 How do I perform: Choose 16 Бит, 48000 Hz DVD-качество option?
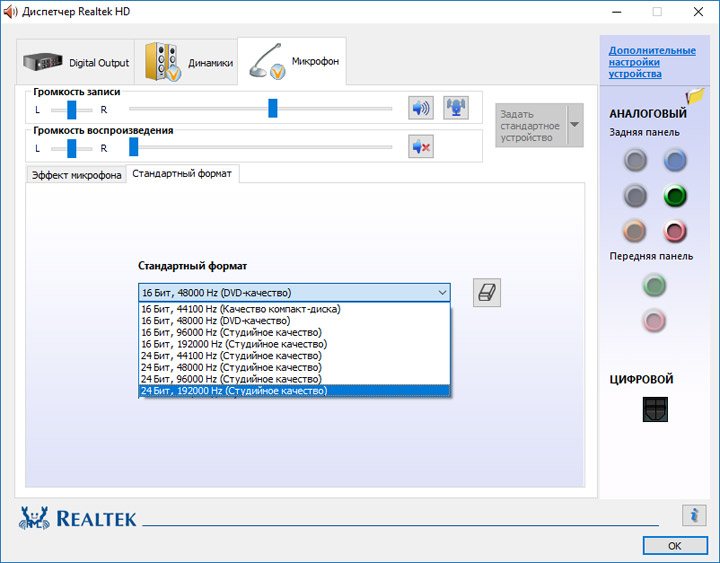294,321
